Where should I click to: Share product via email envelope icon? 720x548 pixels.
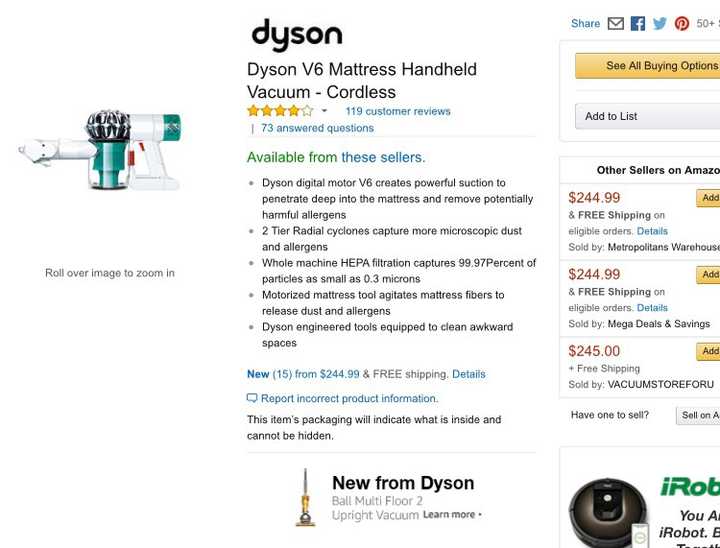pos(616,23)
